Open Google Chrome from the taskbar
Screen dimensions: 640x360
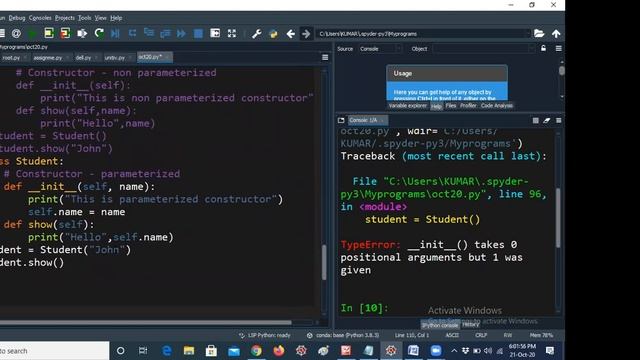point(256,351)
